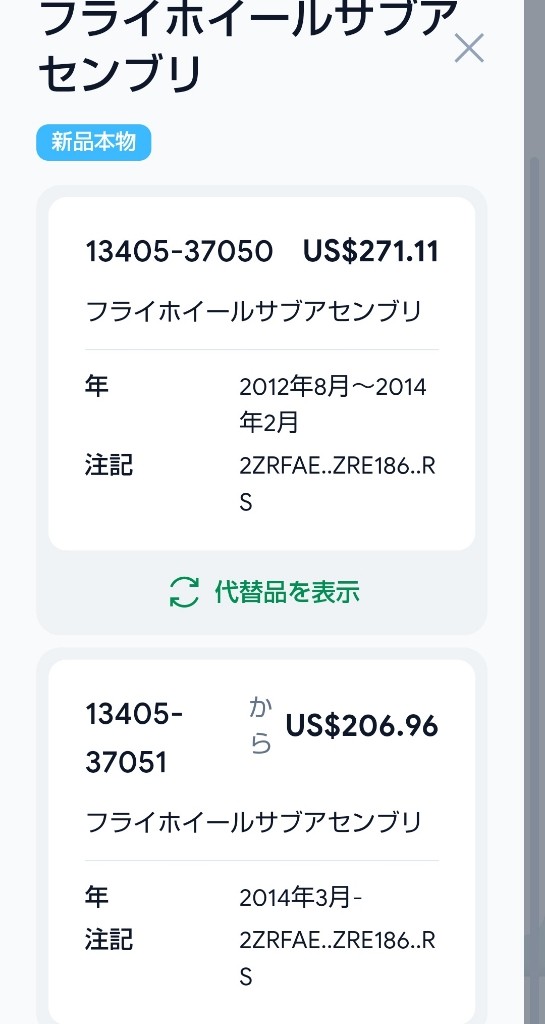This screenshot has width=545, height=1024.
Task: Click the 注記 label in second card
Action: [109, 940]
